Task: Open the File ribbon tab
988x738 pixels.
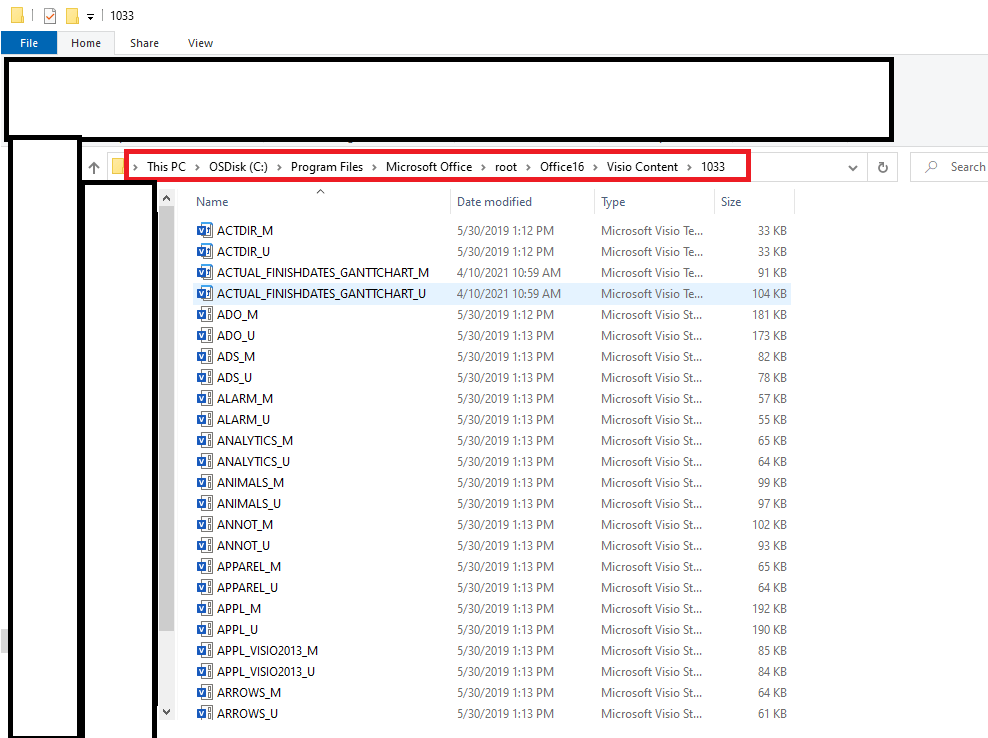Action: pos(29,43)
